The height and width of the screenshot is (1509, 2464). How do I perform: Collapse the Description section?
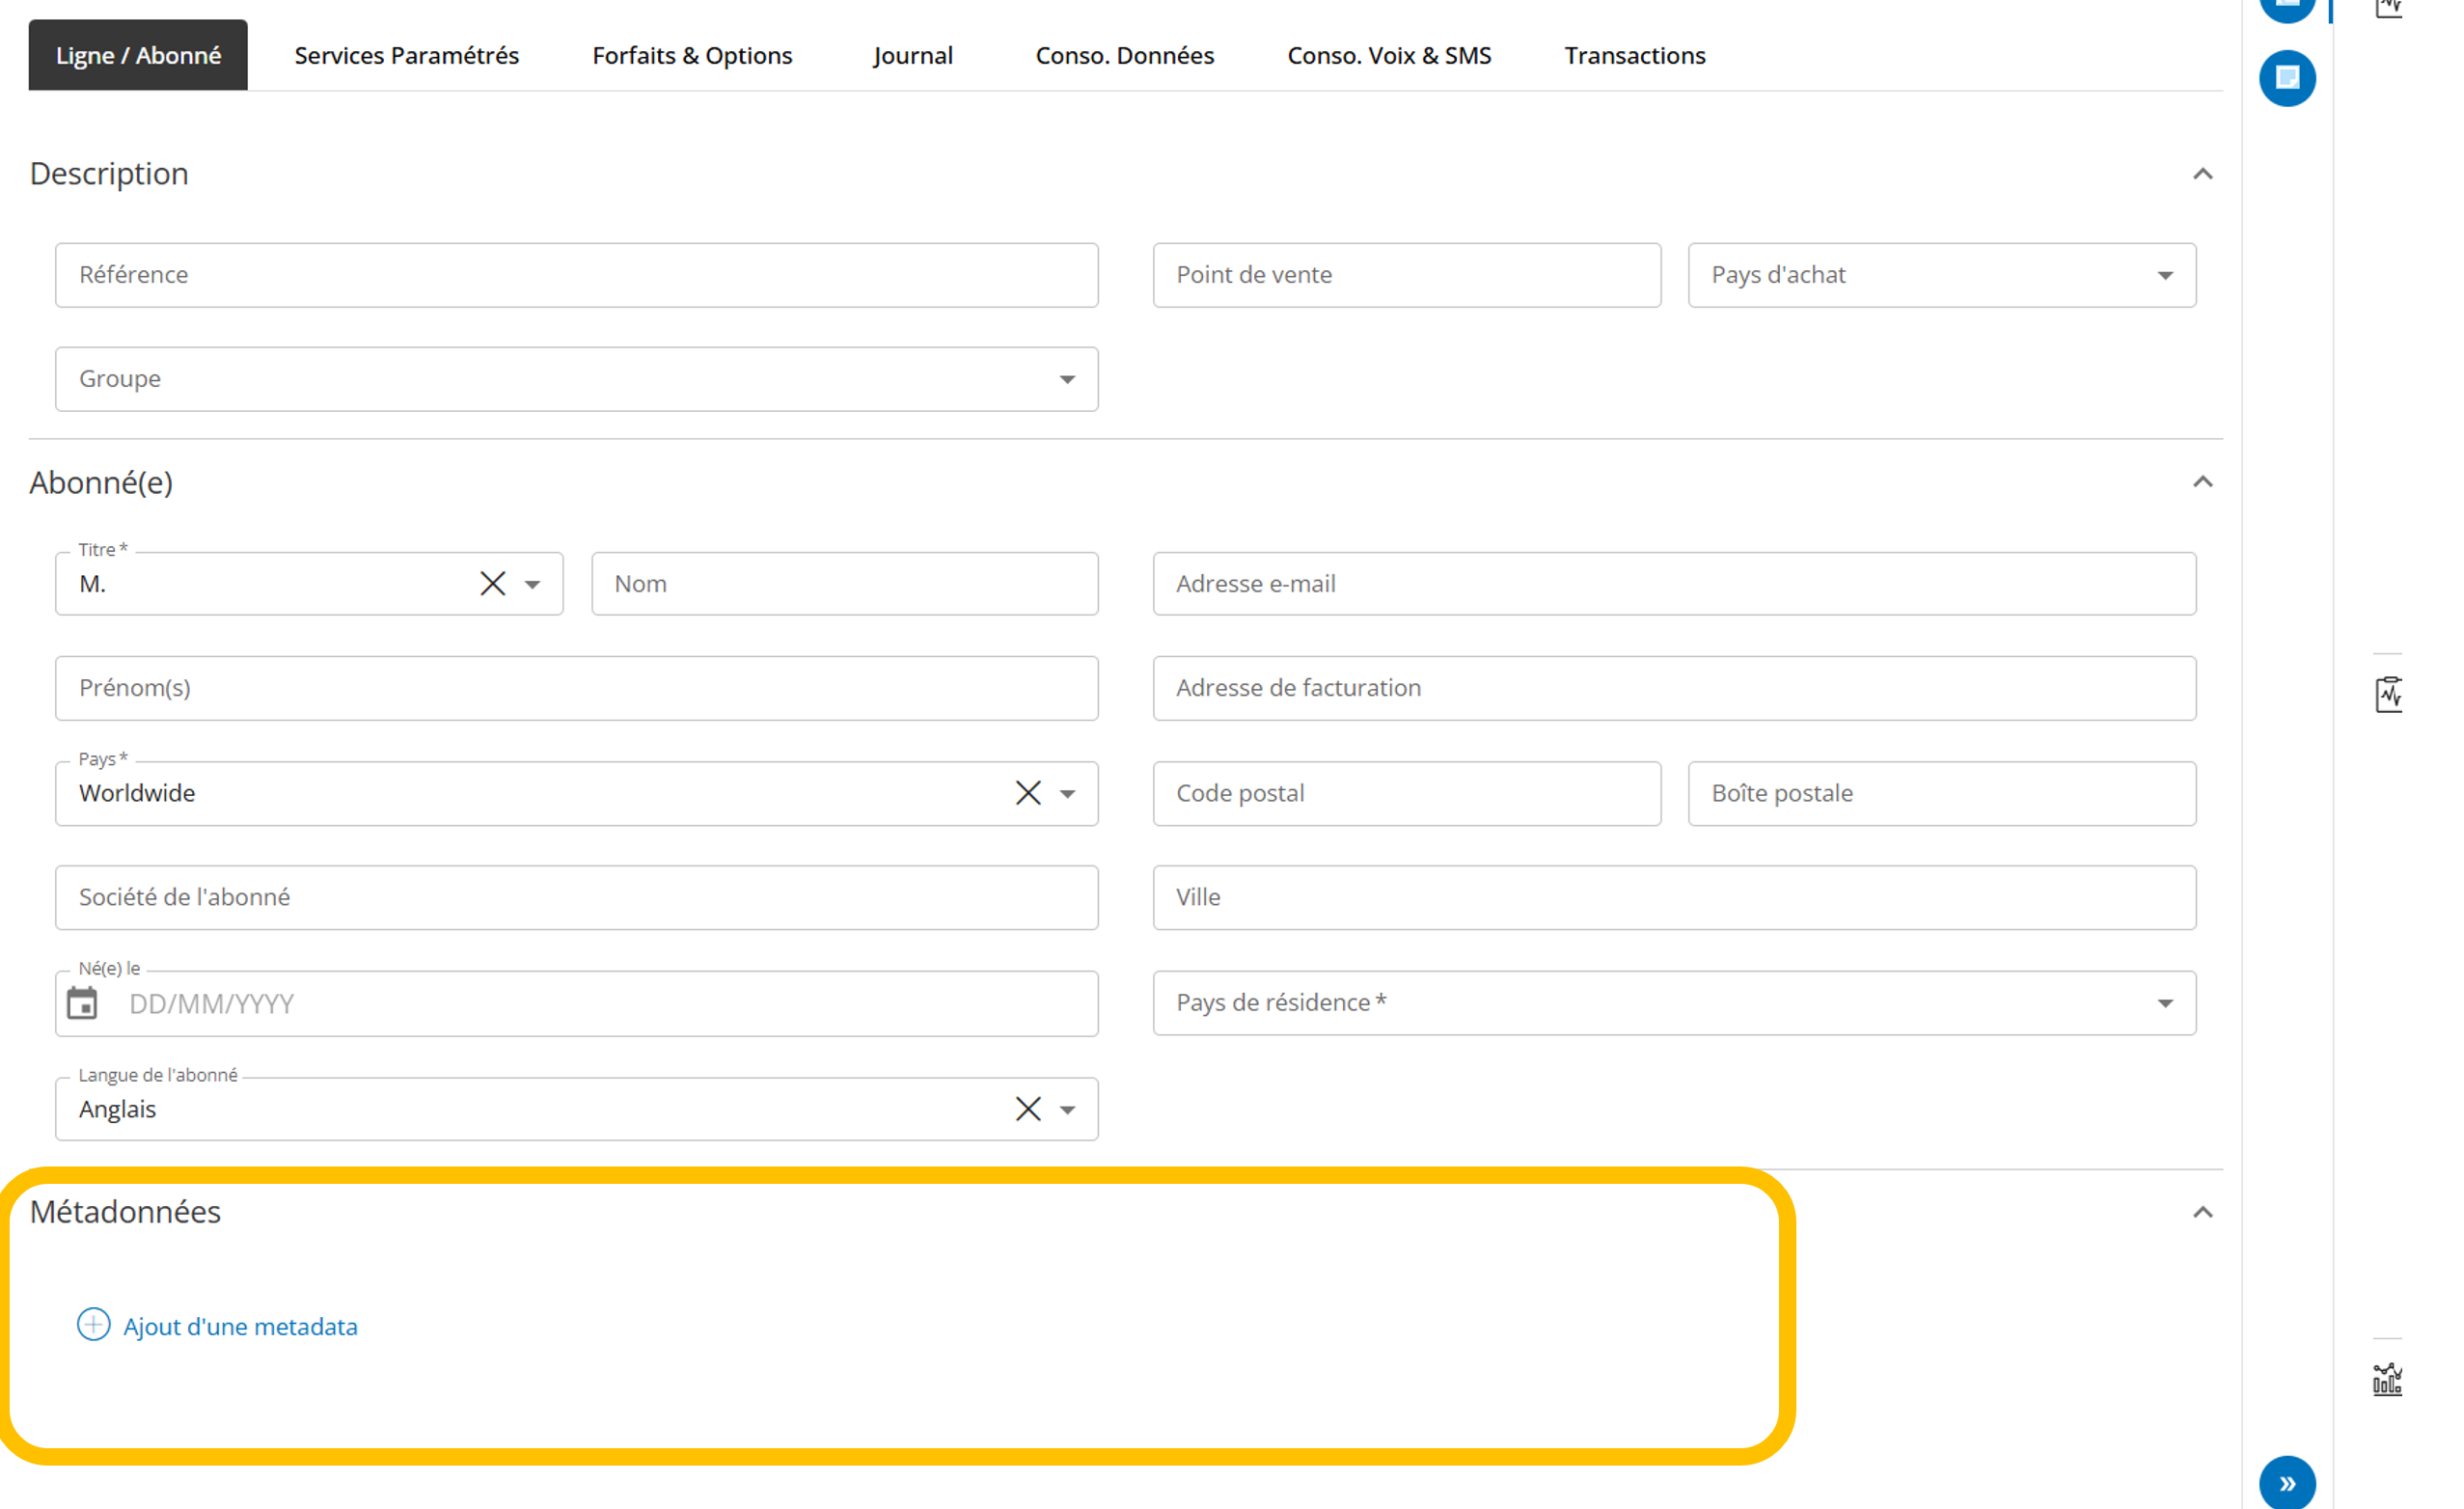[x=2202, y=174]
